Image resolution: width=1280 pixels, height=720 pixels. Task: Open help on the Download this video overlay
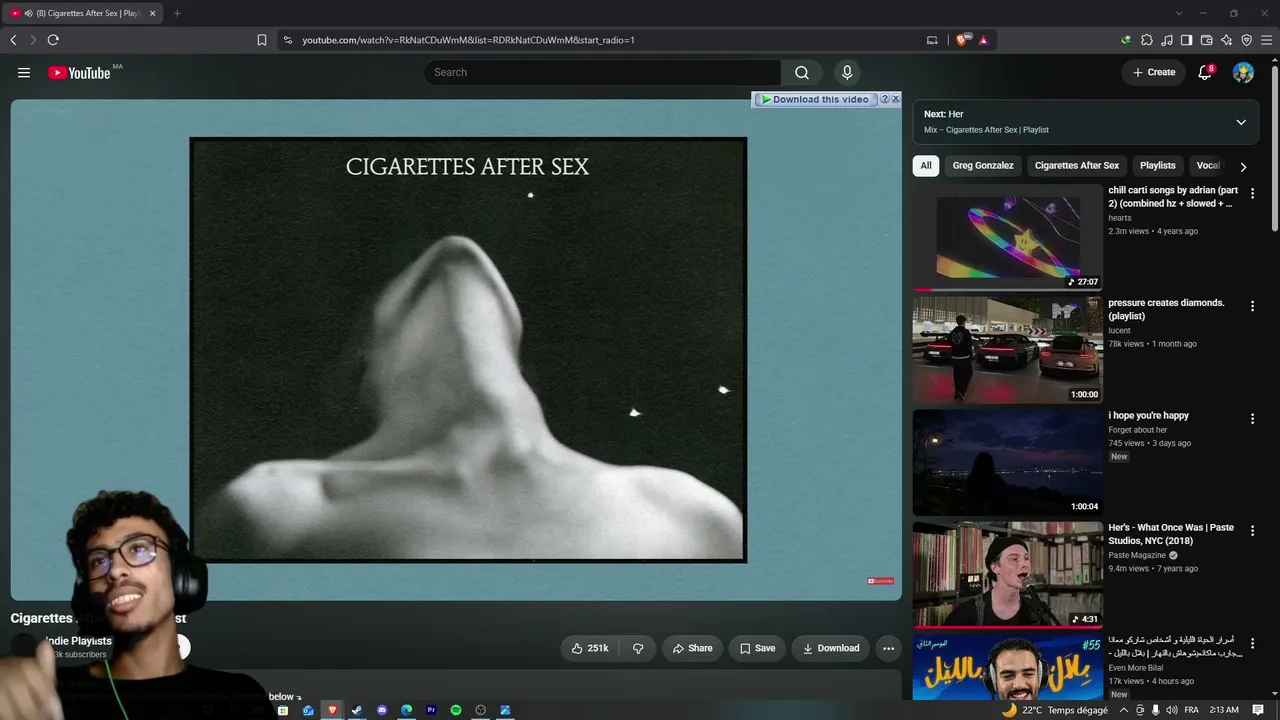[885, 99]
